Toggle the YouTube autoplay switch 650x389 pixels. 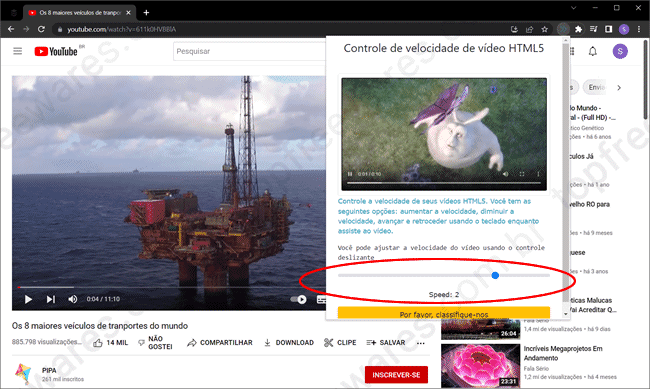point(298,299)
